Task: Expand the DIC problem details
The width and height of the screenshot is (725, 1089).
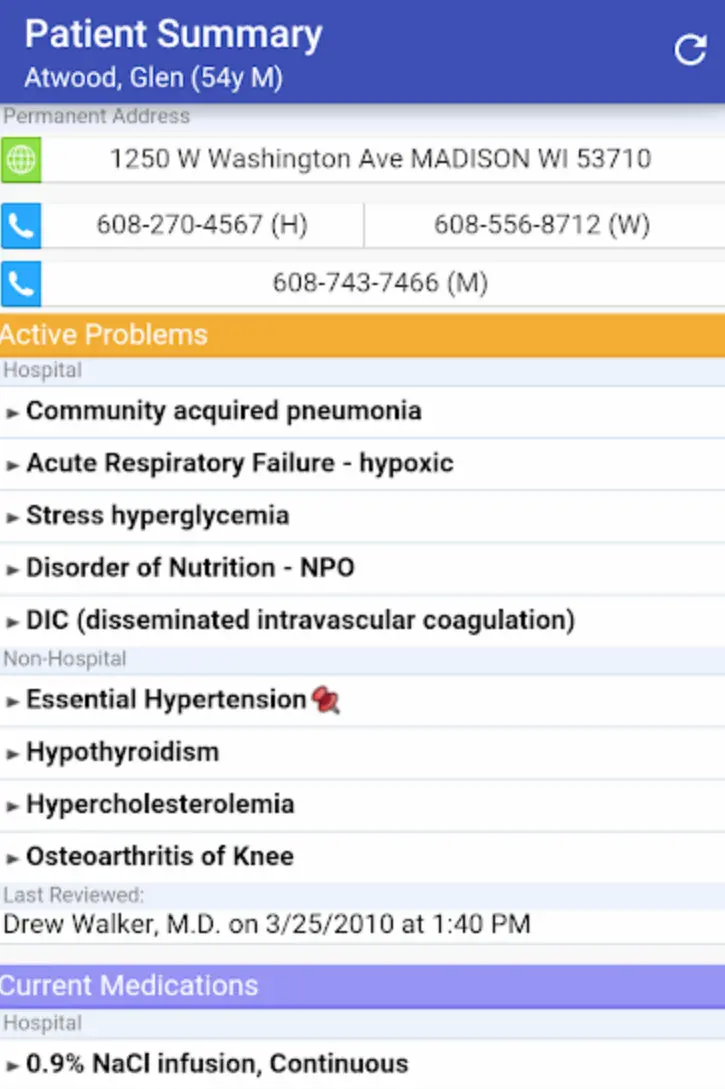Action: pos(299,620)
